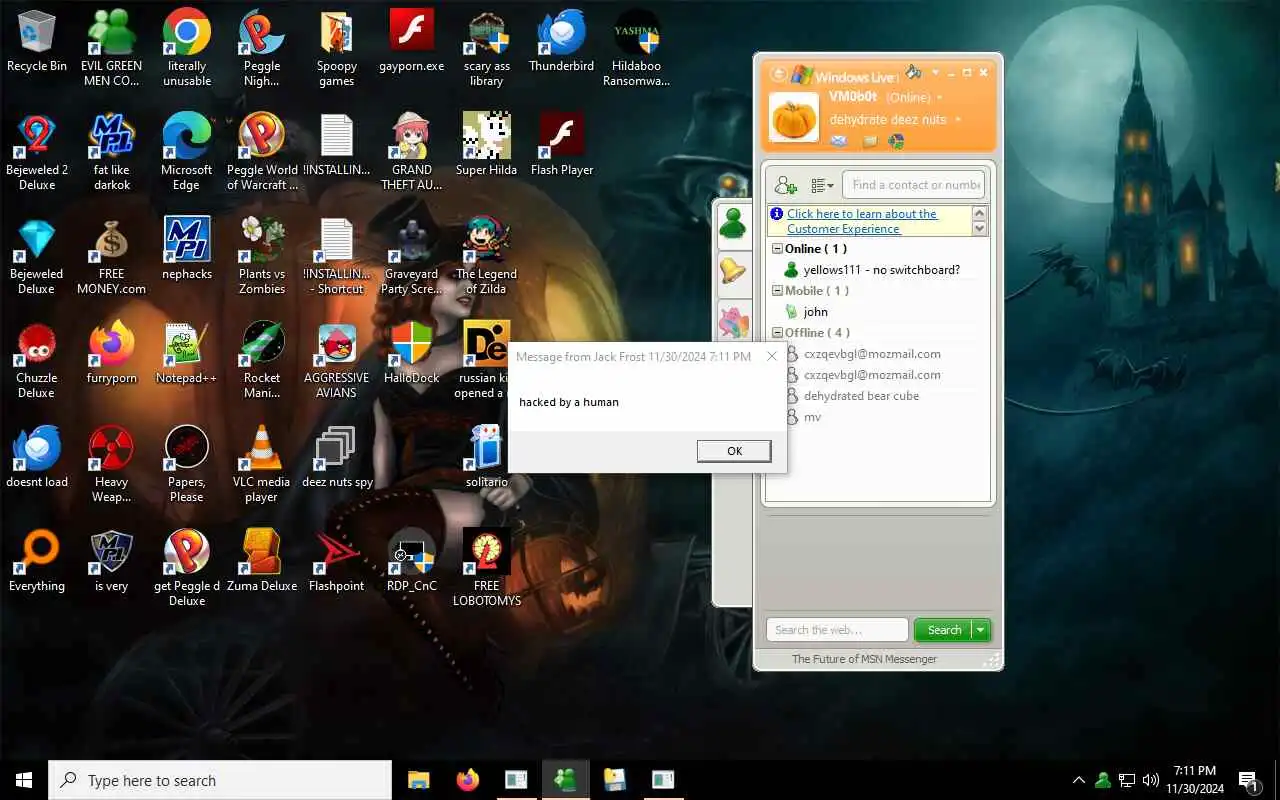Select the Flashpoint desktop icon
The width and height of the screenshot is (1280, 800).
click(x=337, y=561)
